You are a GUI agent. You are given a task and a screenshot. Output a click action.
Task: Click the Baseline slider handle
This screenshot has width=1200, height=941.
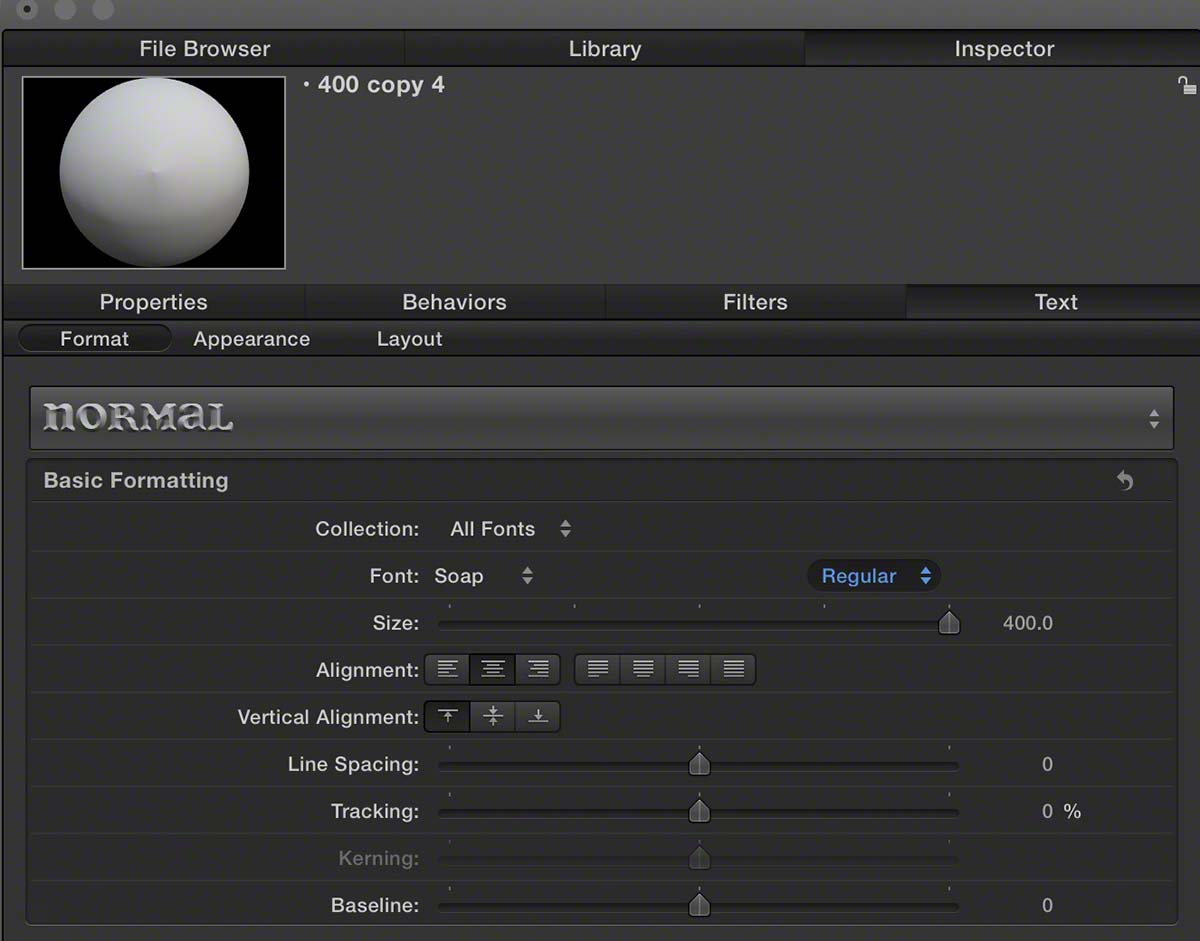[699, 905]
